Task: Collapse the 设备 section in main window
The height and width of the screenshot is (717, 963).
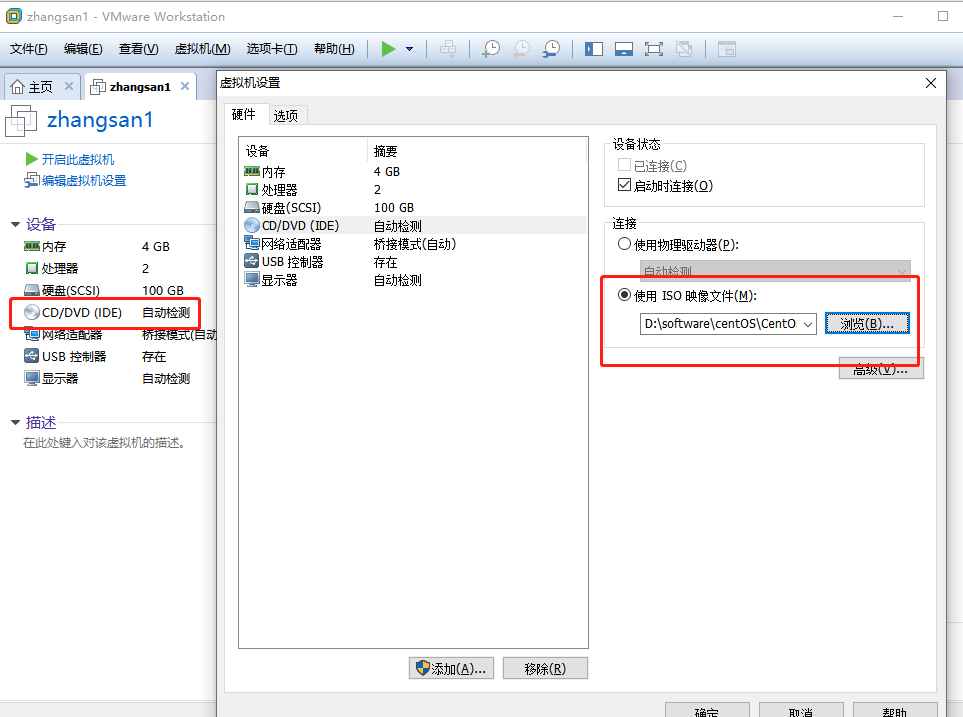Action: (16, 224)
